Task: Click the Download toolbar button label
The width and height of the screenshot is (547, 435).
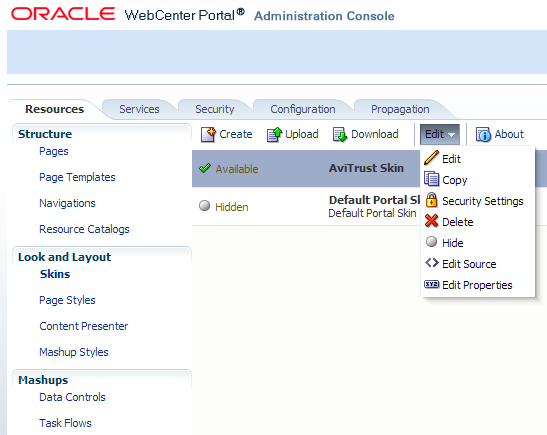Action: pyautogui.click(x=375, y=134)
